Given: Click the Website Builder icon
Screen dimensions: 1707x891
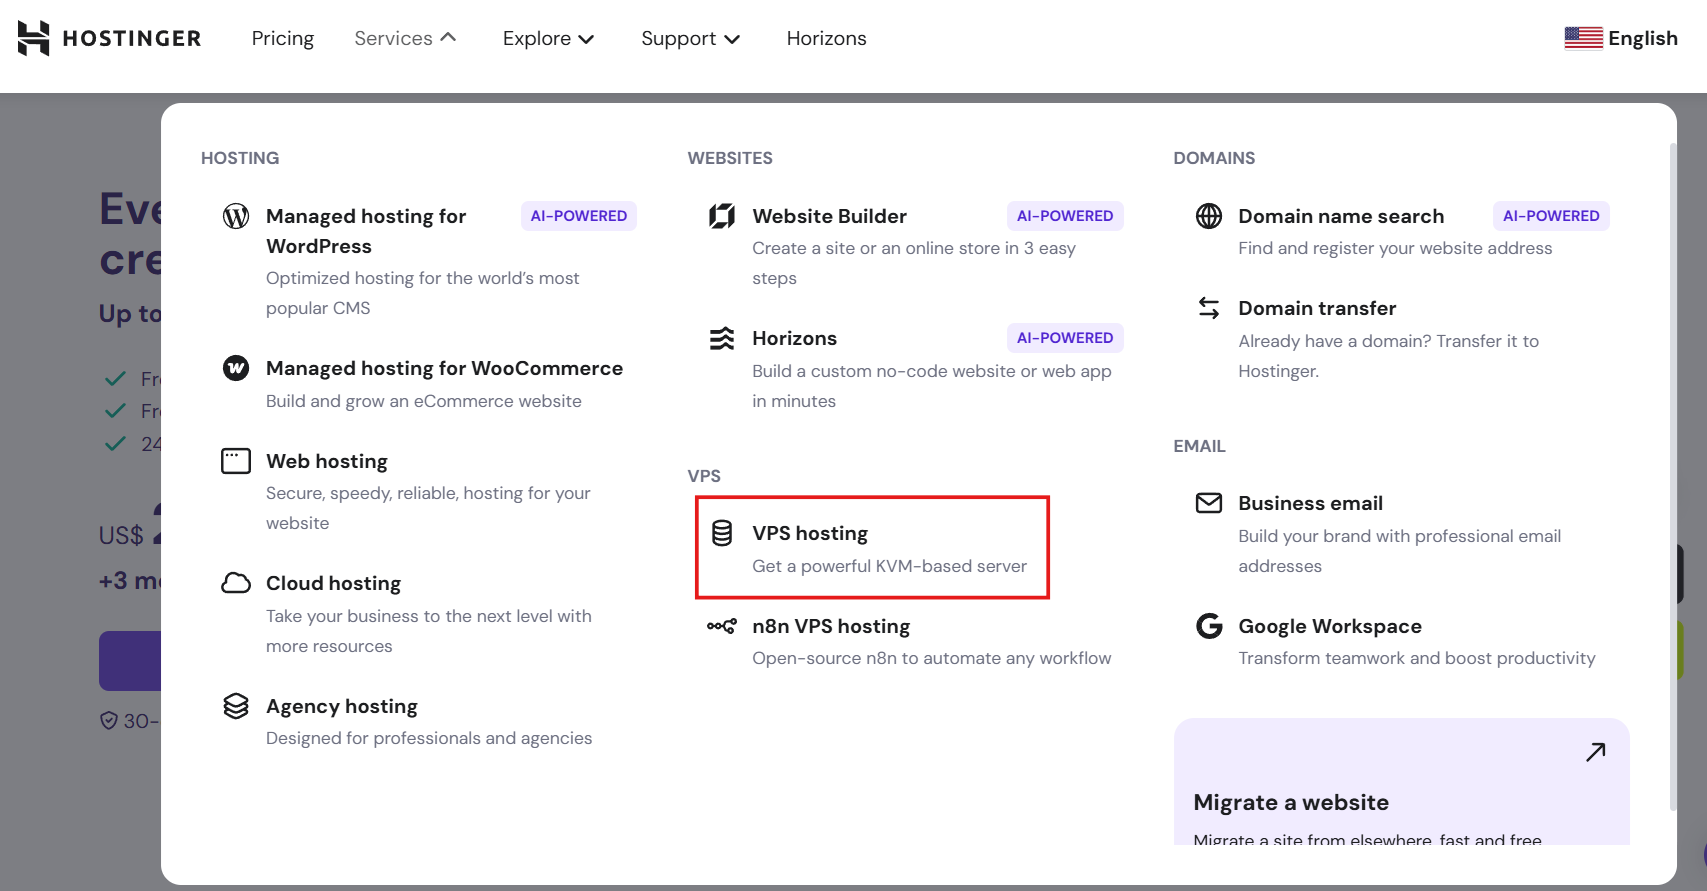Looking at the screenshot, I should tap(722, 216).
